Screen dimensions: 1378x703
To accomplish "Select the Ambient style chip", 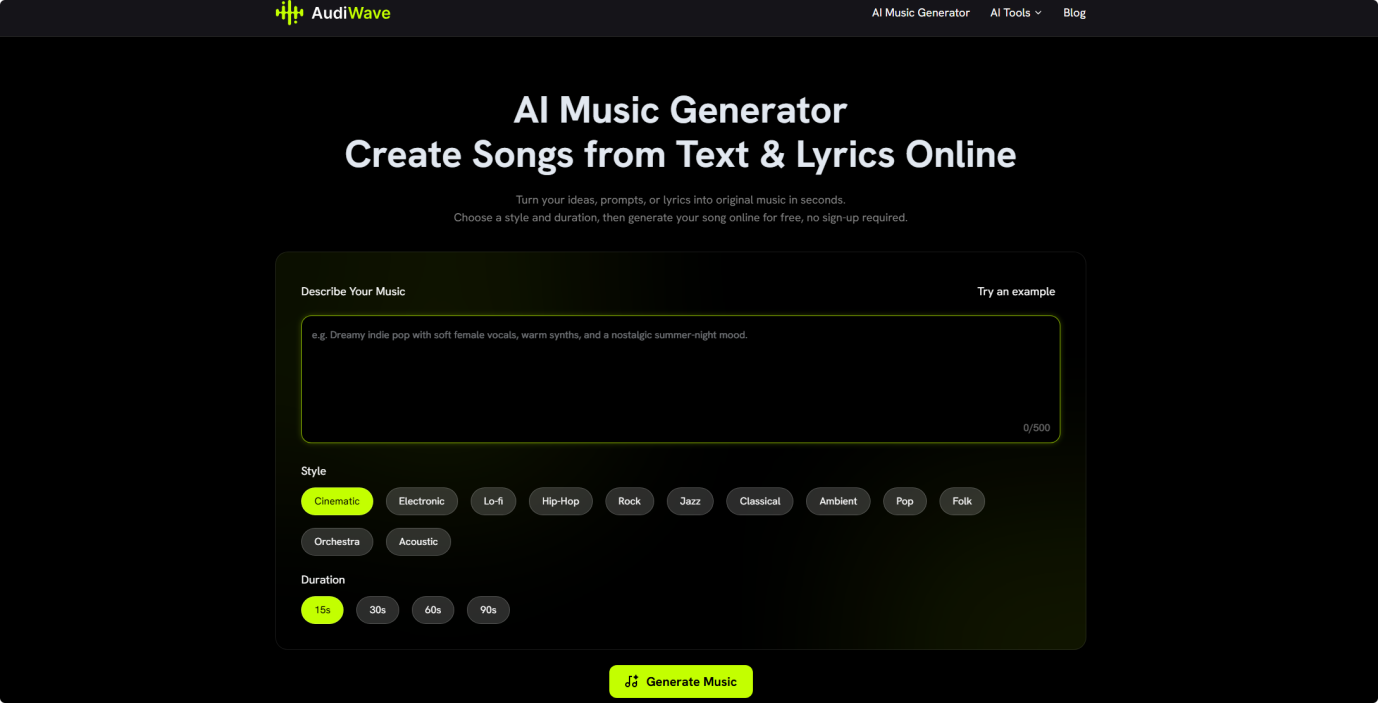I will pos(838,501).
